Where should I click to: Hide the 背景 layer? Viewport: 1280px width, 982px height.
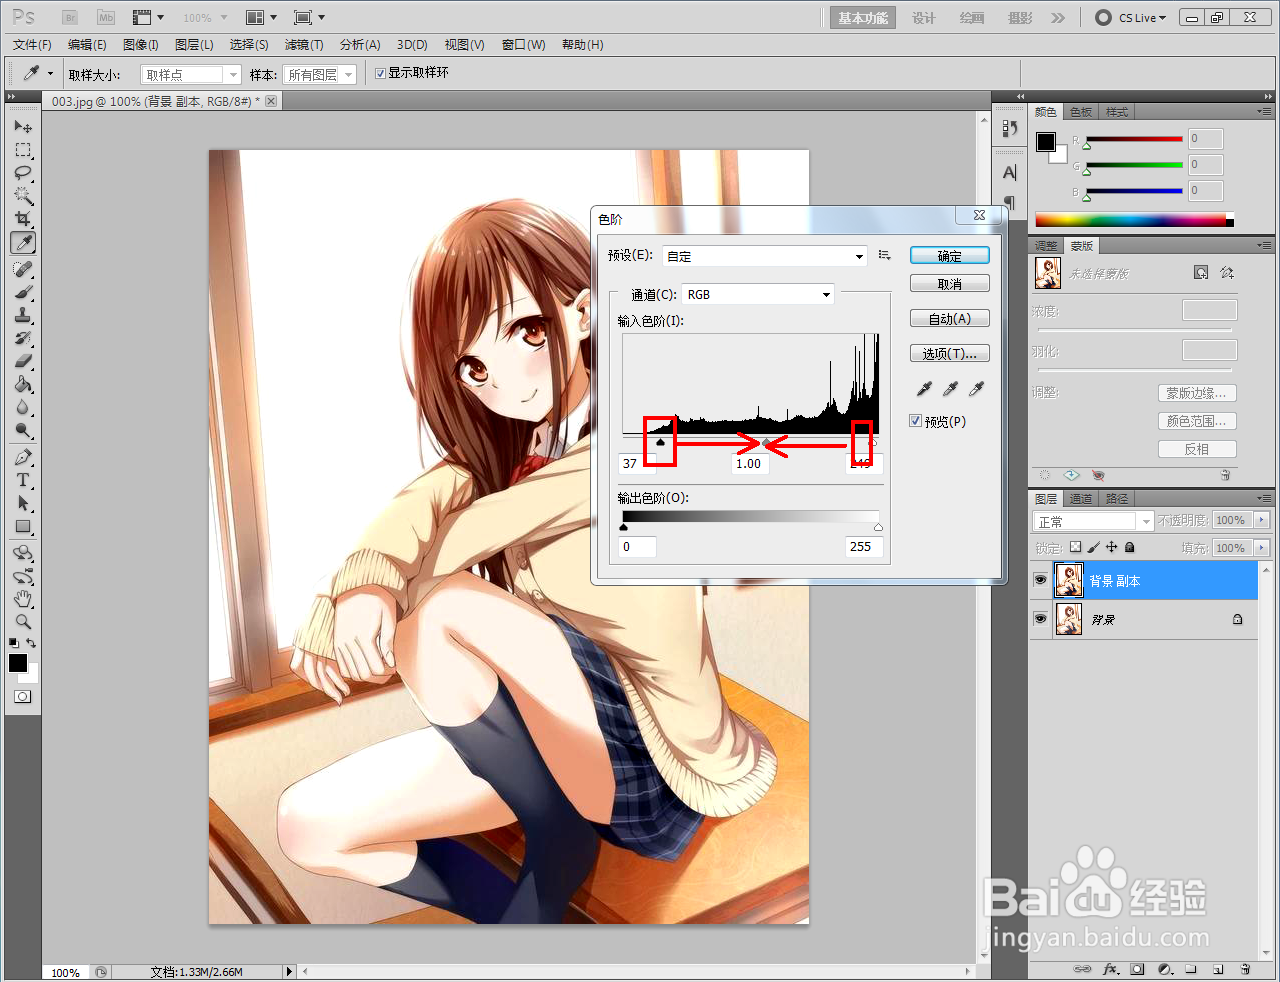click(x=1040, y=619)
